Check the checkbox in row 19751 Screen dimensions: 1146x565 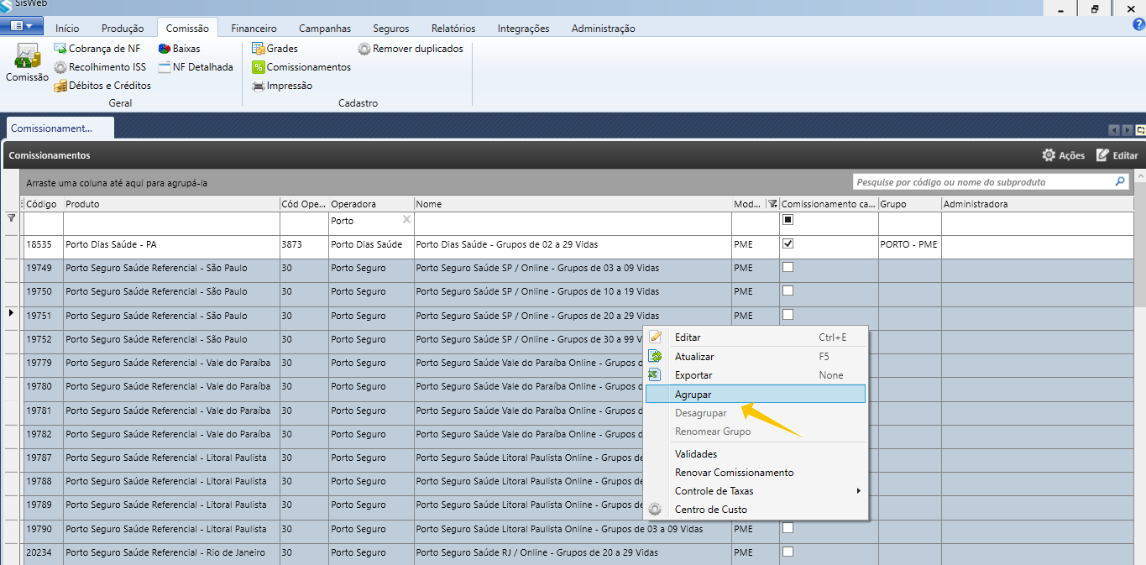[x=788, y=314]
